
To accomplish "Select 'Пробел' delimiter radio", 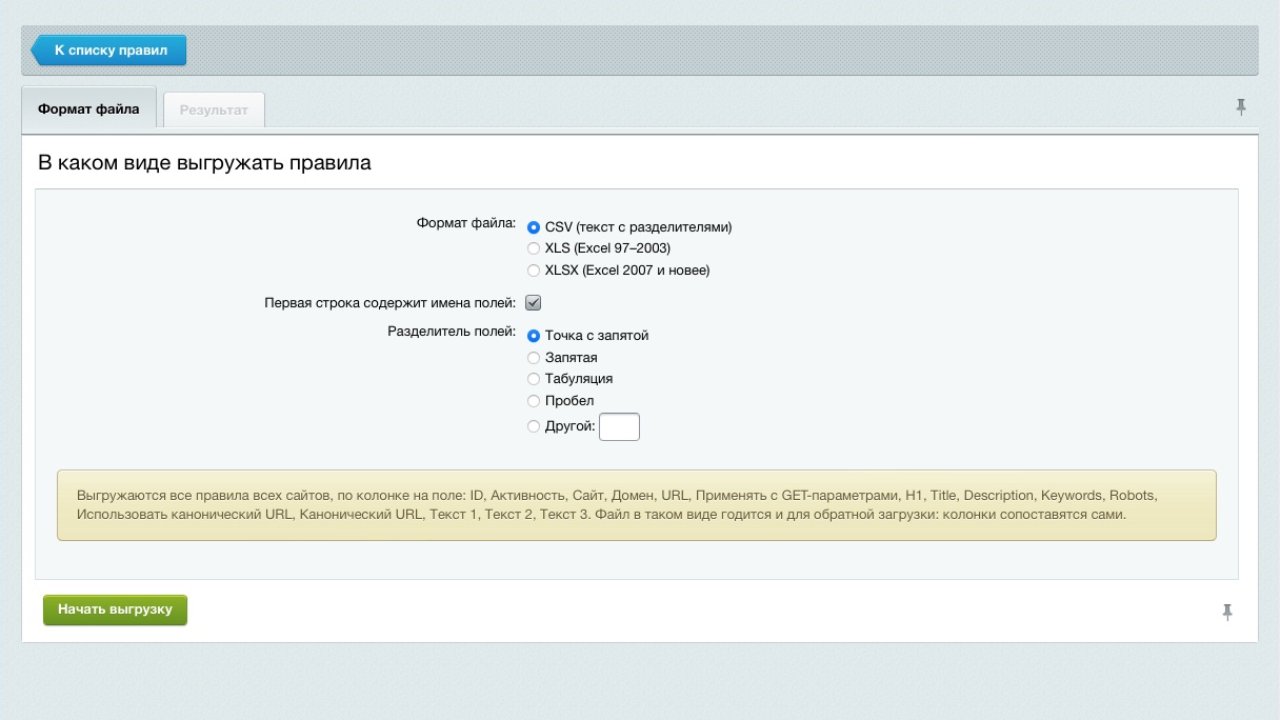I will 533,401.
